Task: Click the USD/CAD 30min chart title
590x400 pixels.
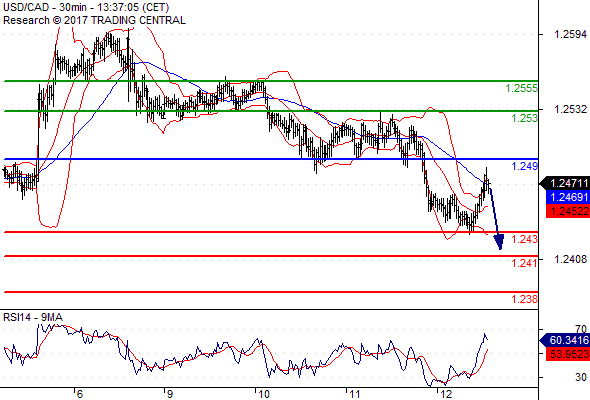Action: click(x=86, y=7)
